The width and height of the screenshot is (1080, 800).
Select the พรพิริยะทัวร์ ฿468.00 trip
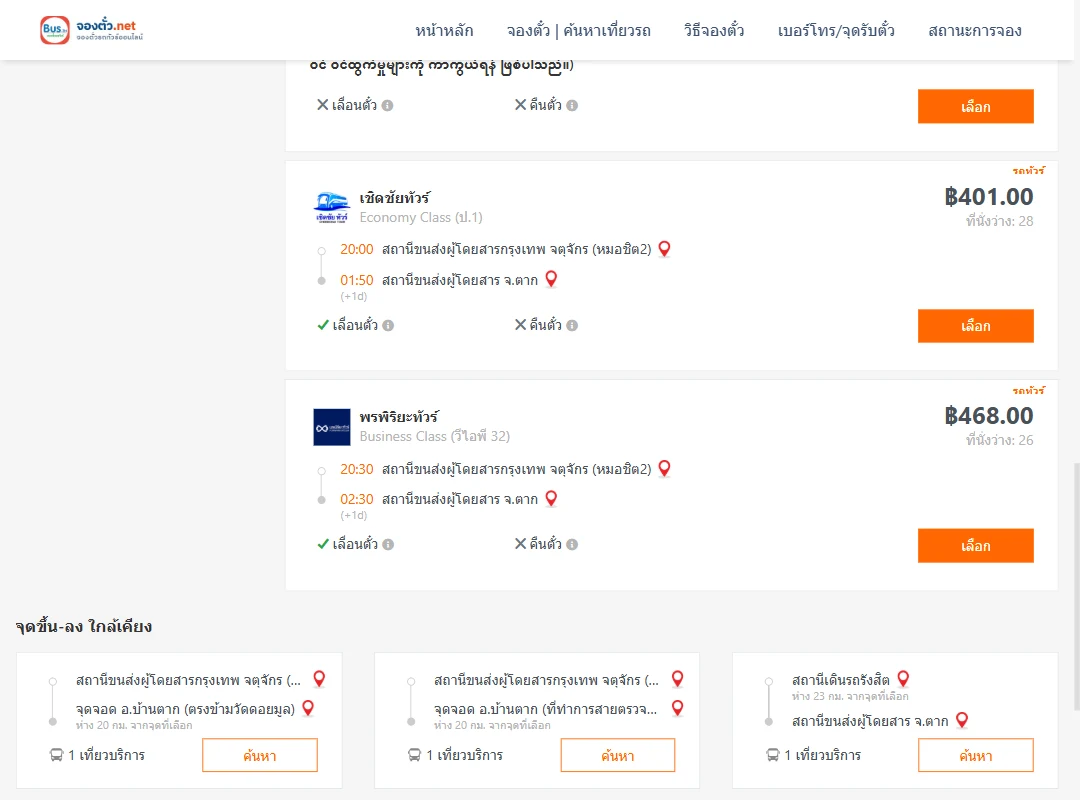(975, 545)
